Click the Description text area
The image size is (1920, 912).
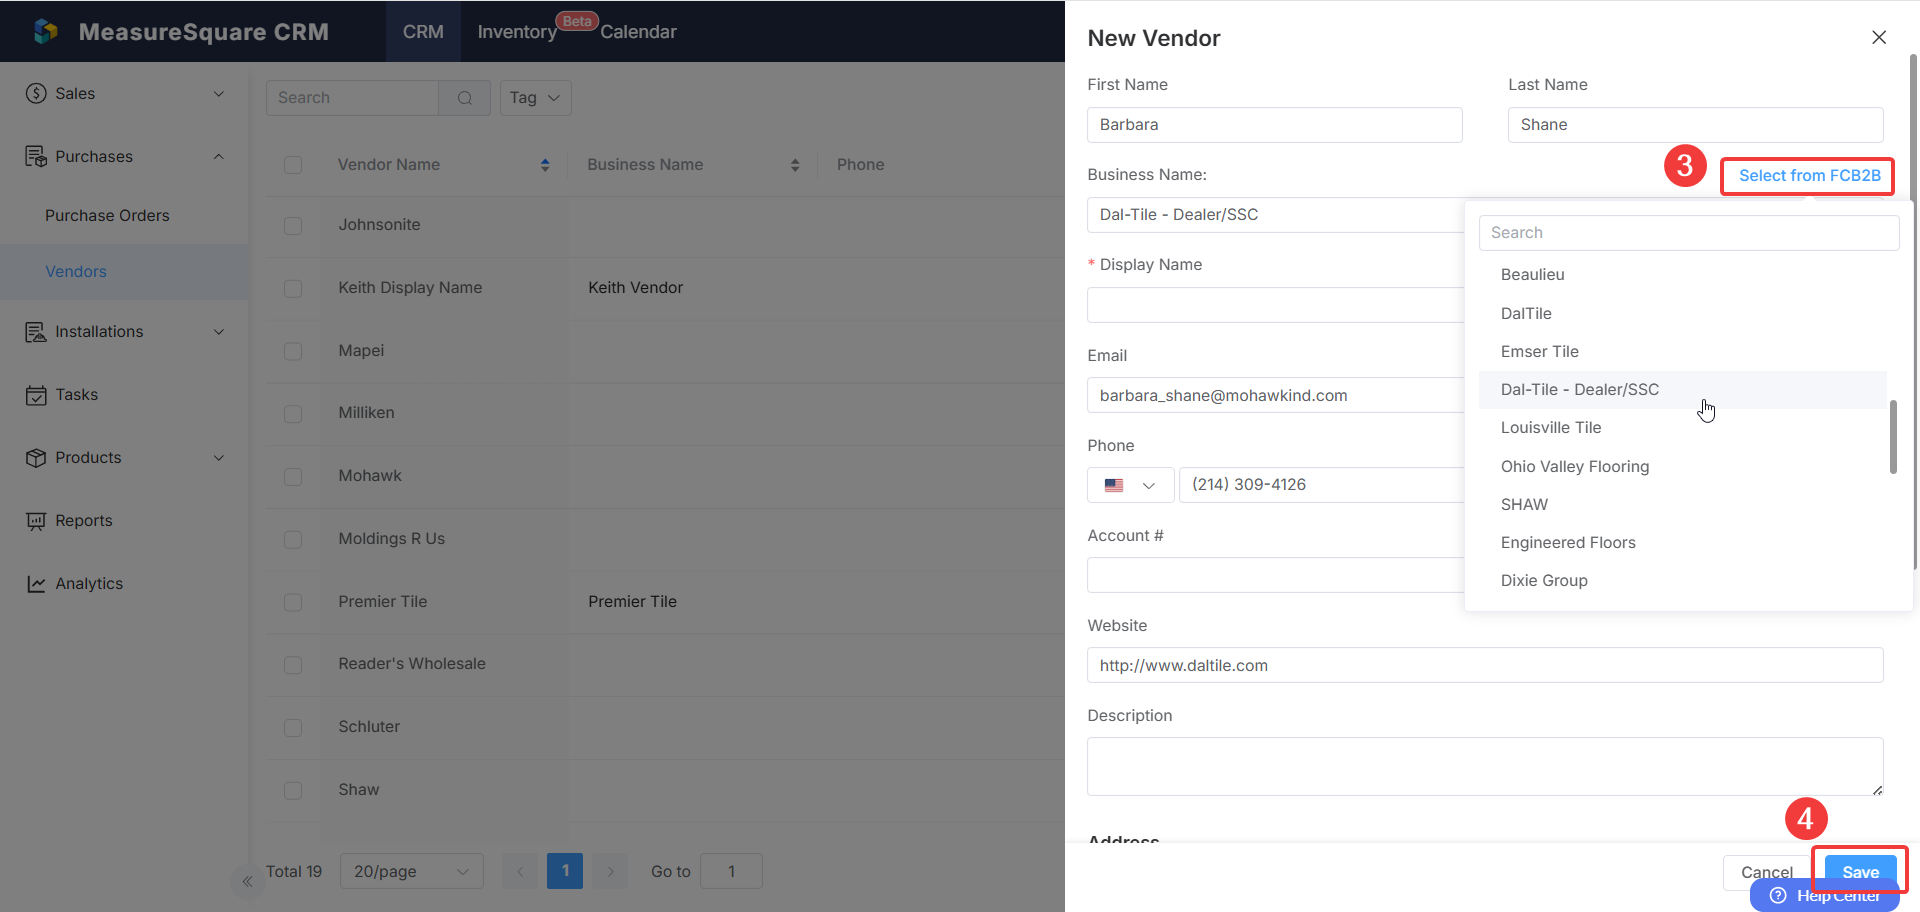click(x=1485, y=767)
